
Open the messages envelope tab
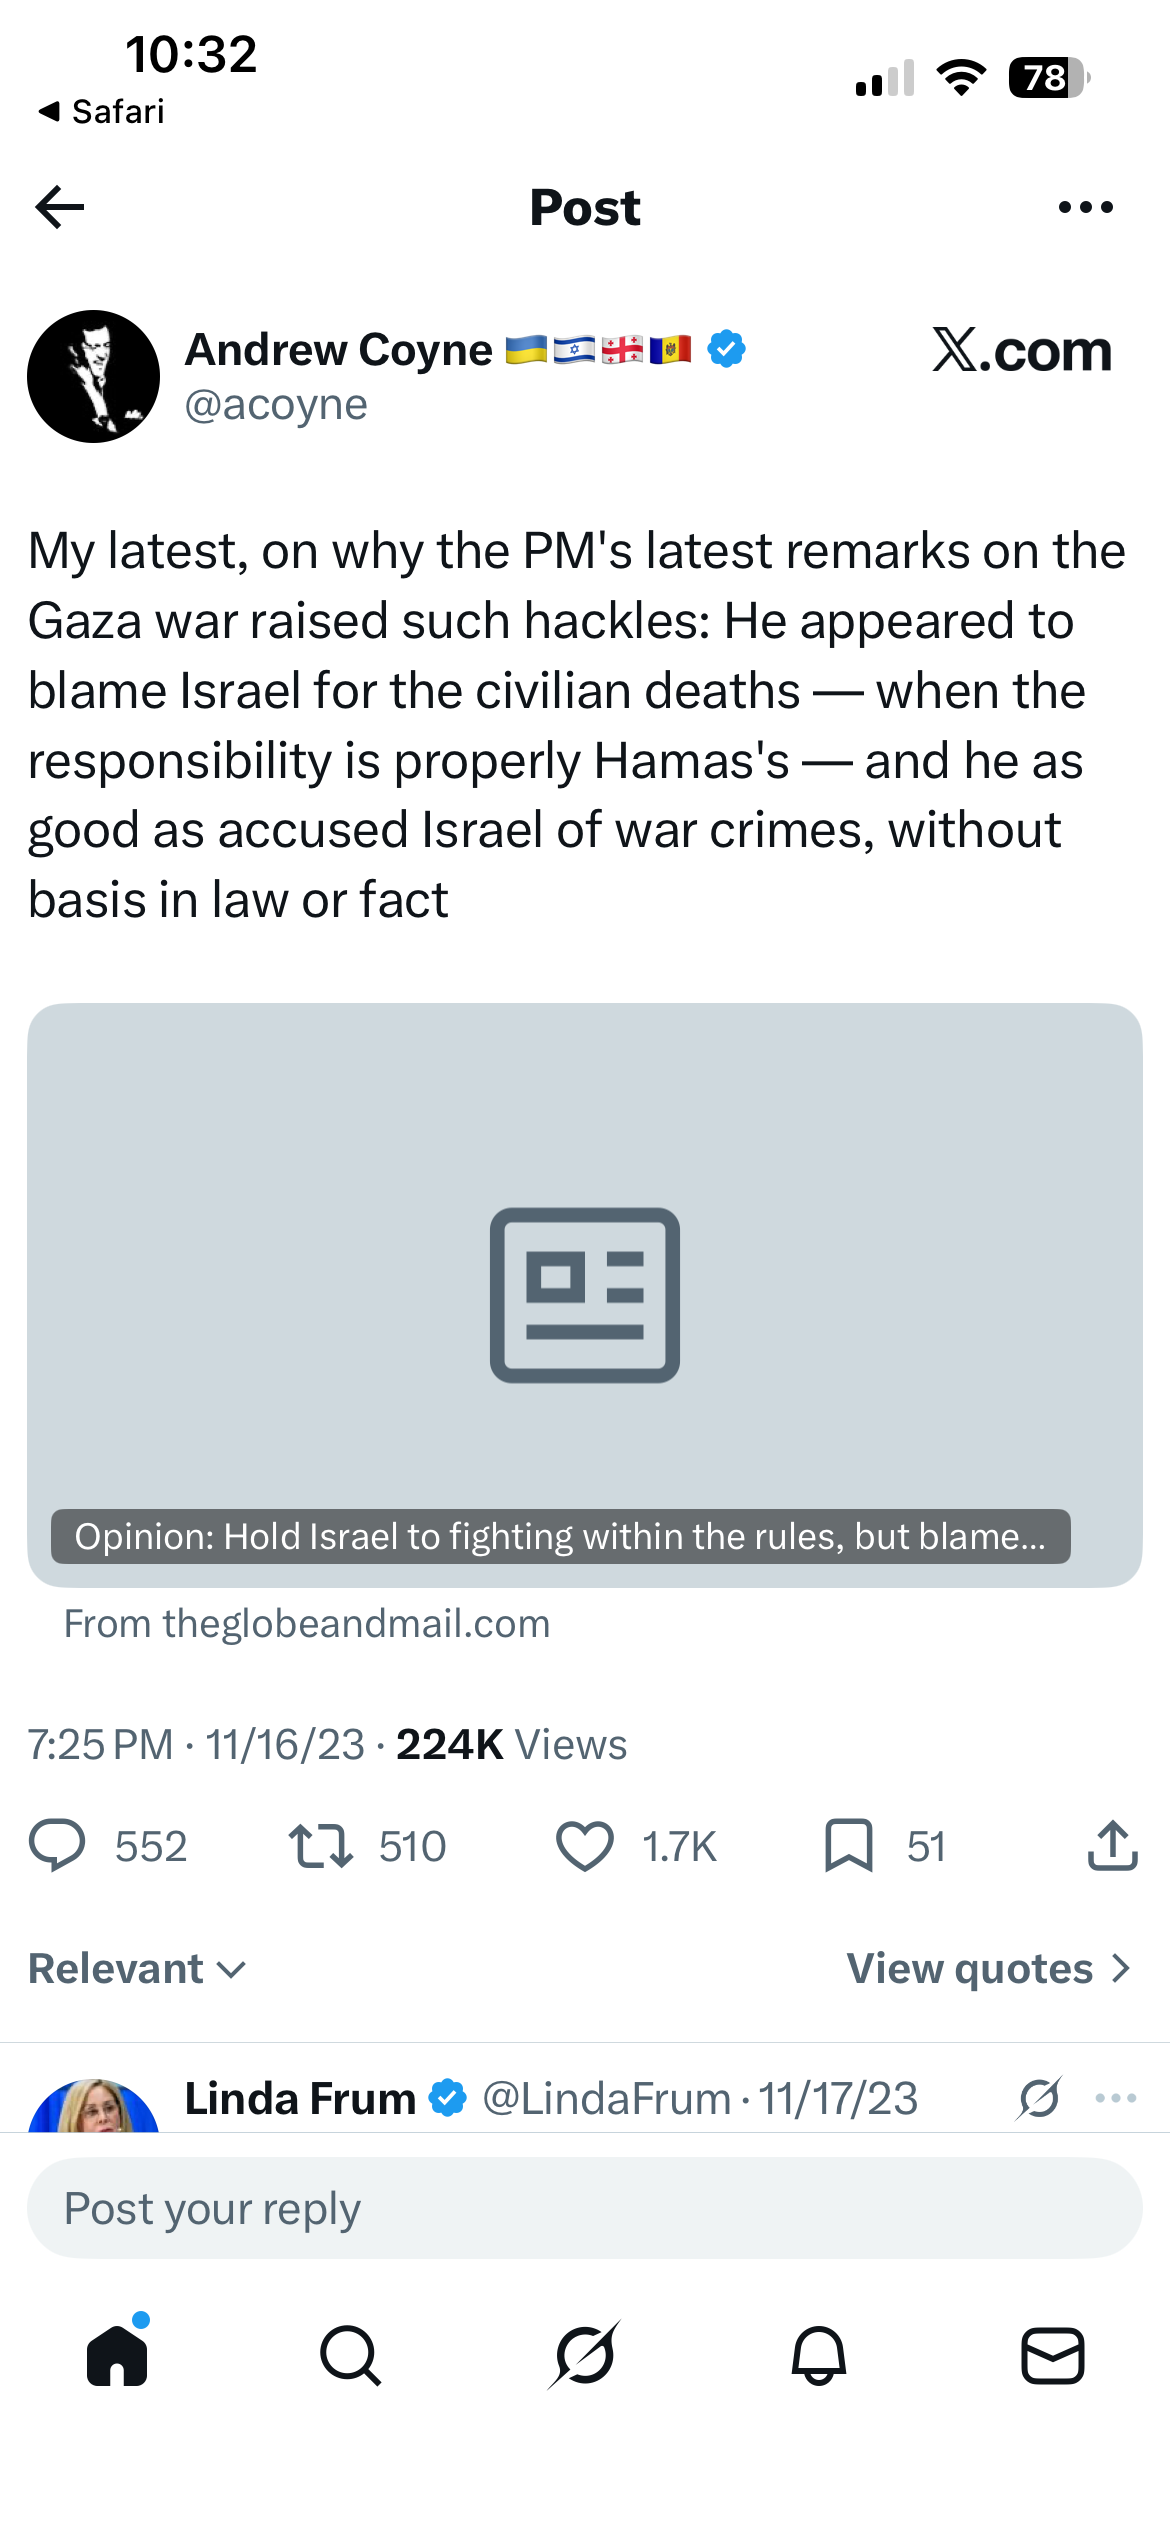point(1052,2355)
